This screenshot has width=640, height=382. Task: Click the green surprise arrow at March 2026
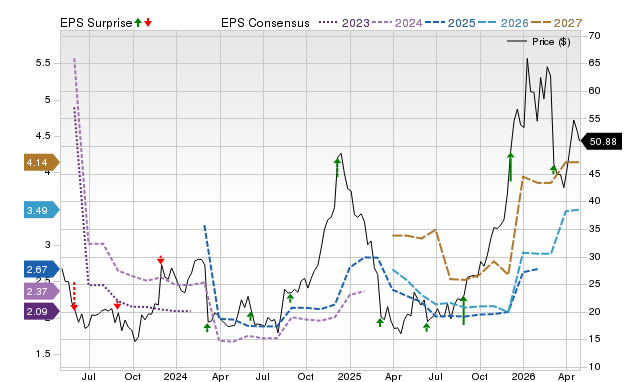click(x=553, y=169)
